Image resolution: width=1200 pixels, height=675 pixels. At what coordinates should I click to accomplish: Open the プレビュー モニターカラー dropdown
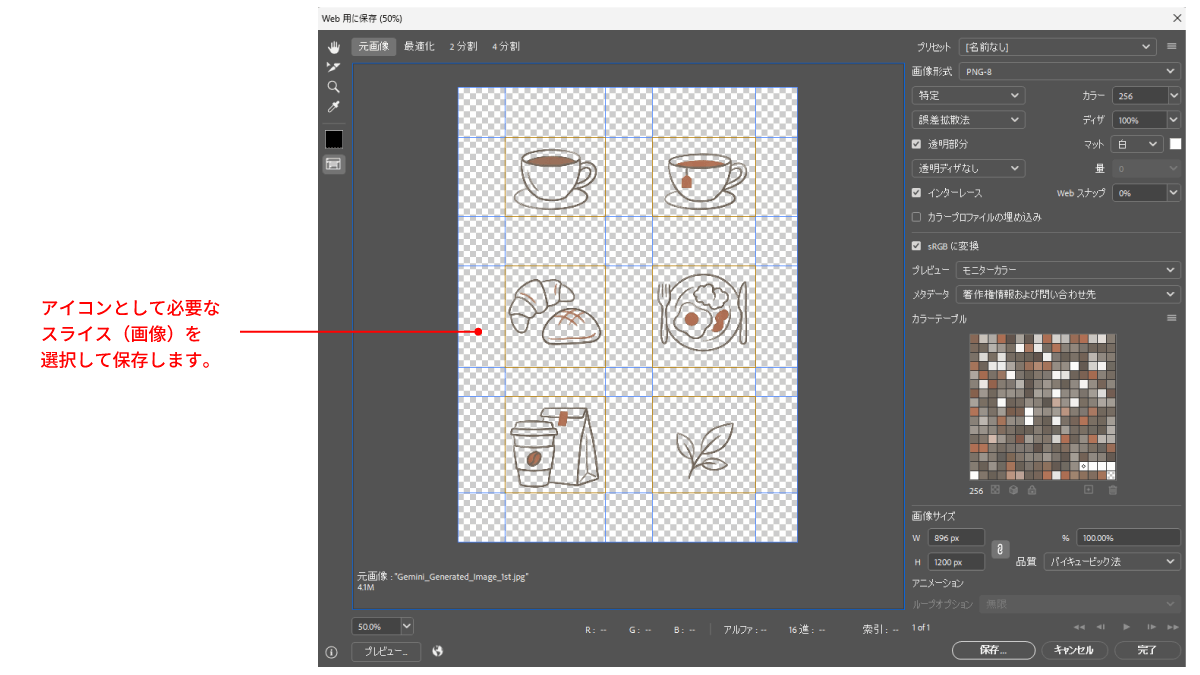tap(1068, 270)
